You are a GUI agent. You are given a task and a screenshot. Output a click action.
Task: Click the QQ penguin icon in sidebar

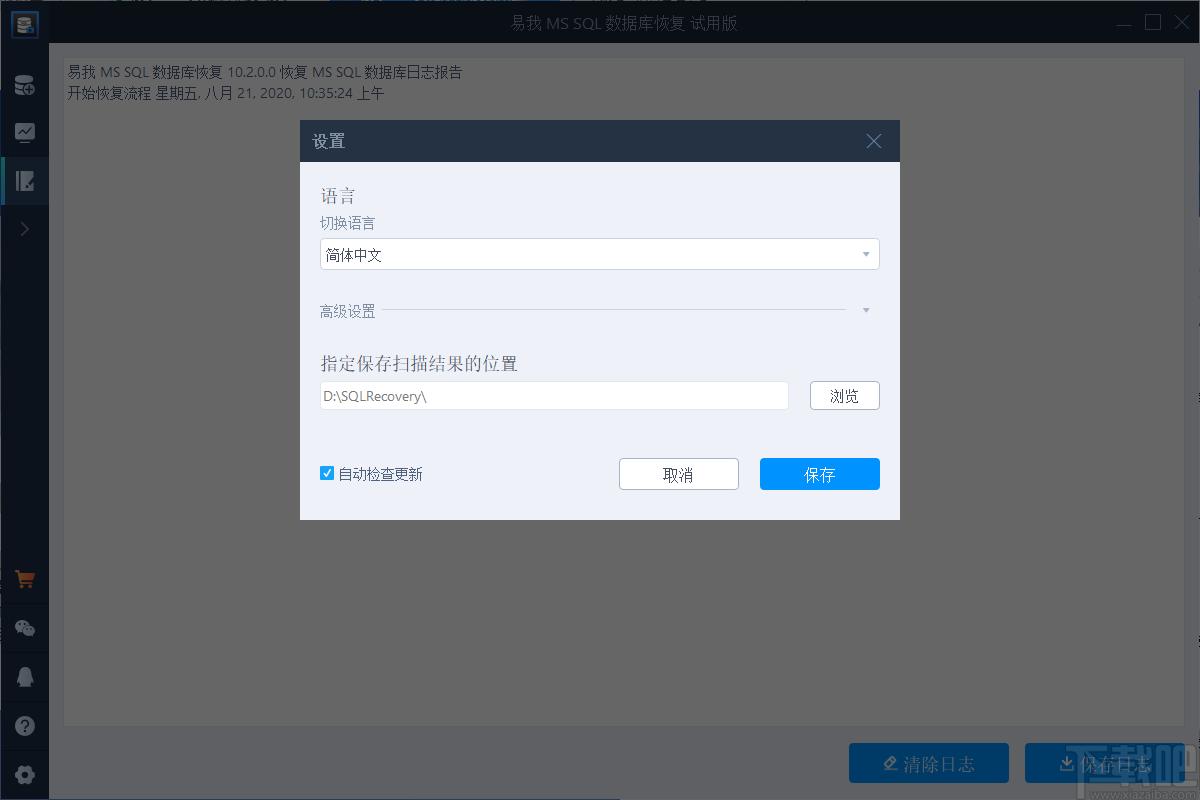pyautogui.click(x=25, y=676)
